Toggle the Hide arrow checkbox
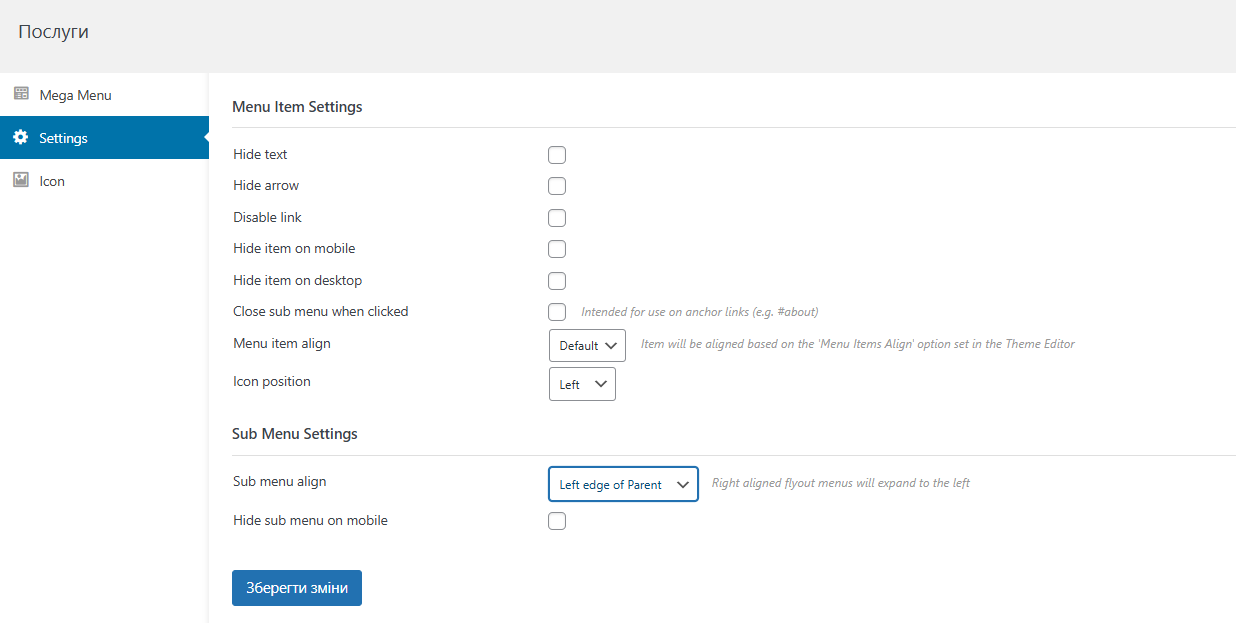Screen dimensions: 1236x623 pos(557,186)
